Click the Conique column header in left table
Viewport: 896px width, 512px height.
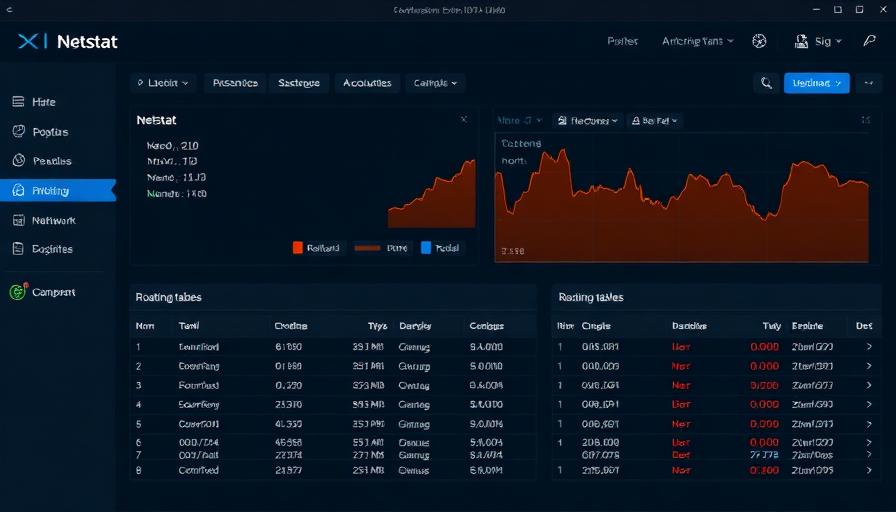pyautogui.click(x=486, y=326)
